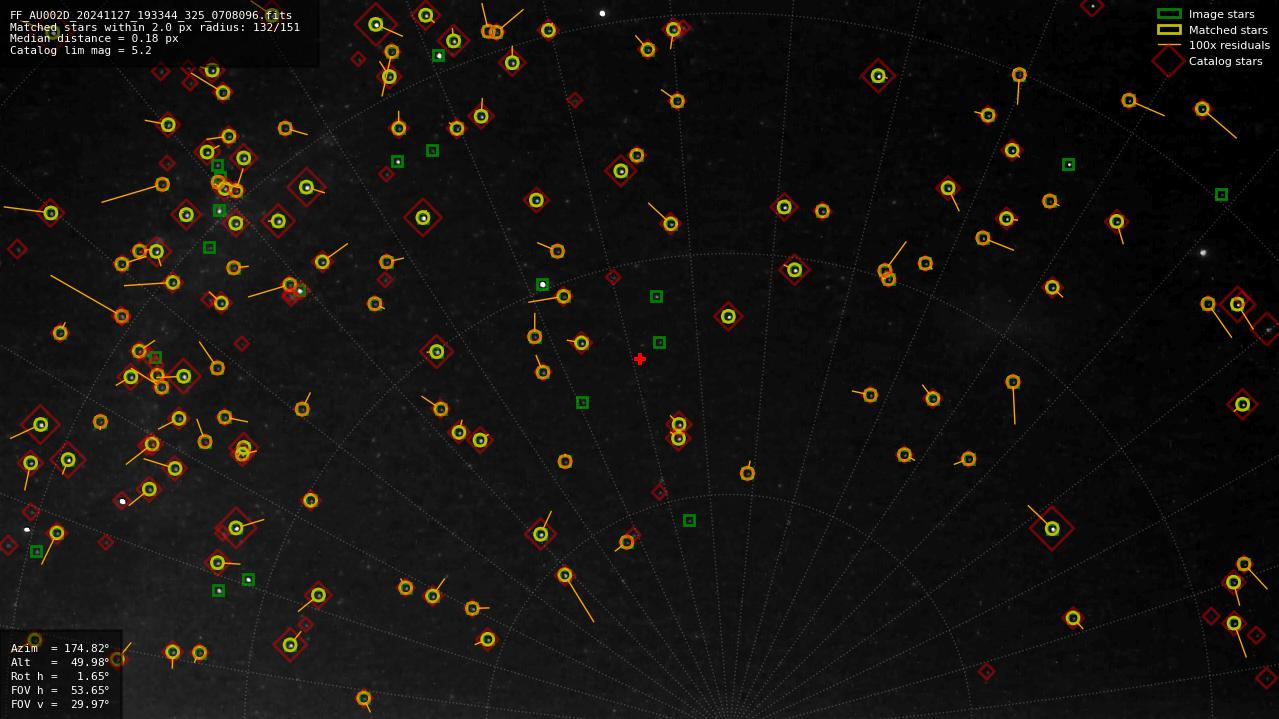This screenshot has width=1279, height=719.
Task: Click the orange 100x residuals legend line
Action: click(x=1169, y=45)
